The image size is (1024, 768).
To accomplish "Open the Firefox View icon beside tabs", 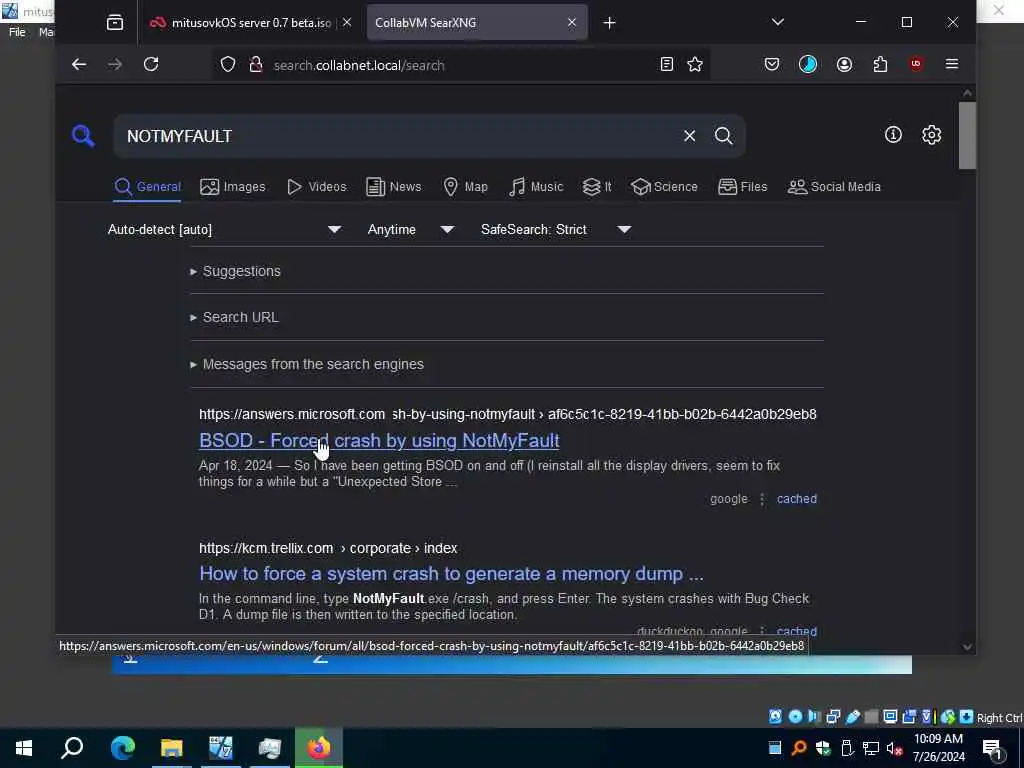I will 115,23.
